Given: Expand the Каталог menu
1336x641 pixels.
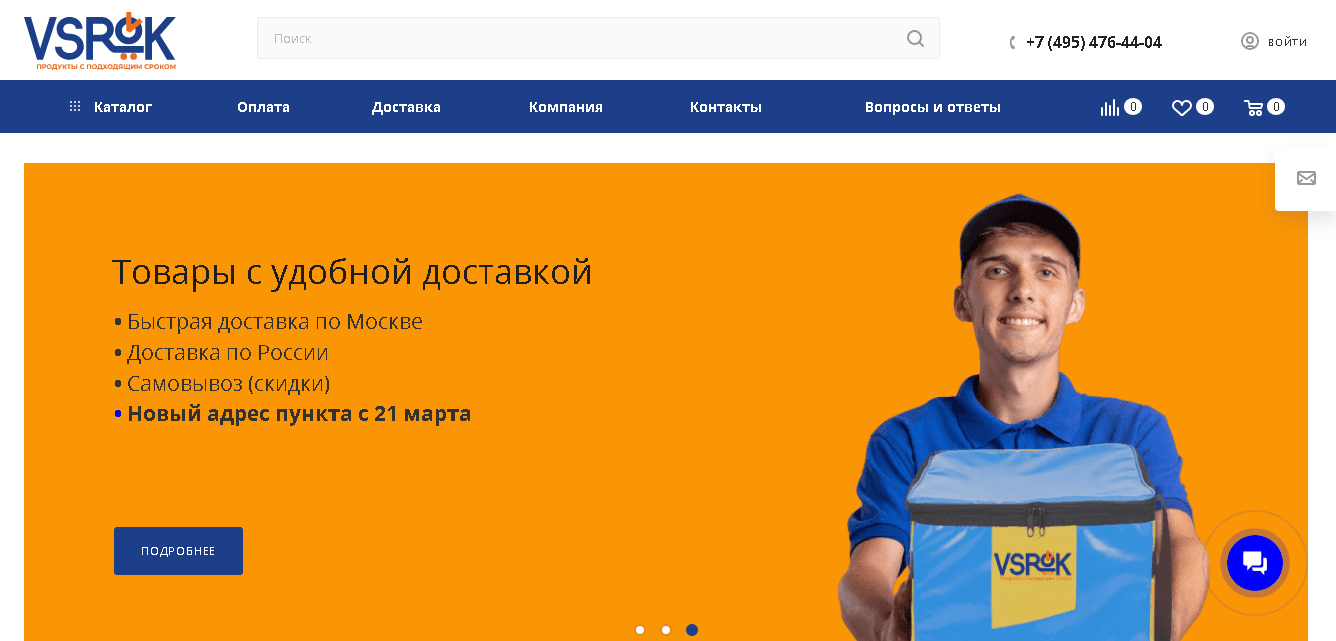Looking at the screenshot, I should tap(111, 107).
